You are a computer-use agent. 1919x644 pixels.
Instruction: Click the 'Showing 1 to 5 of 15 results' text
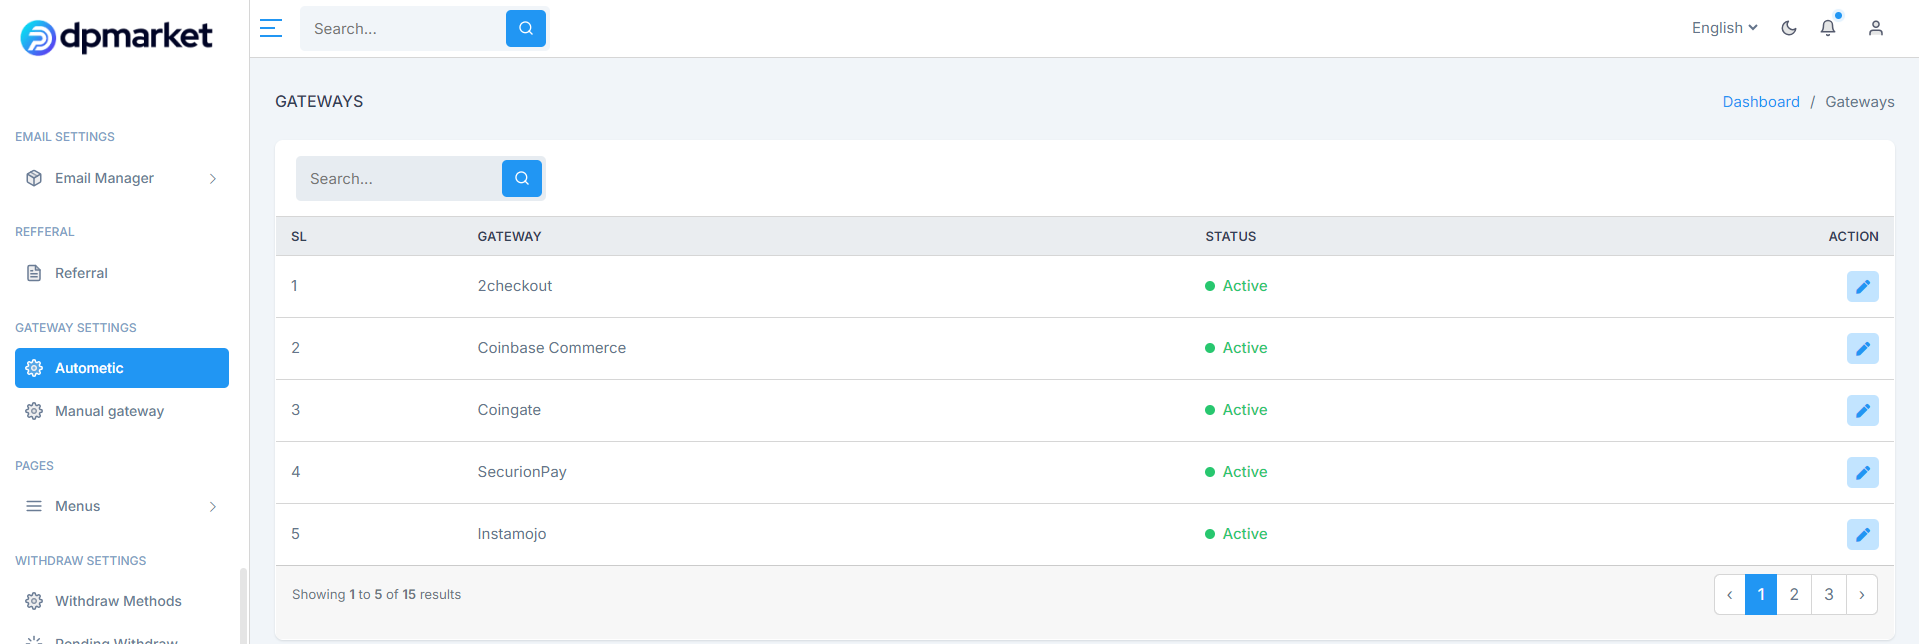[x=376, y=594]
